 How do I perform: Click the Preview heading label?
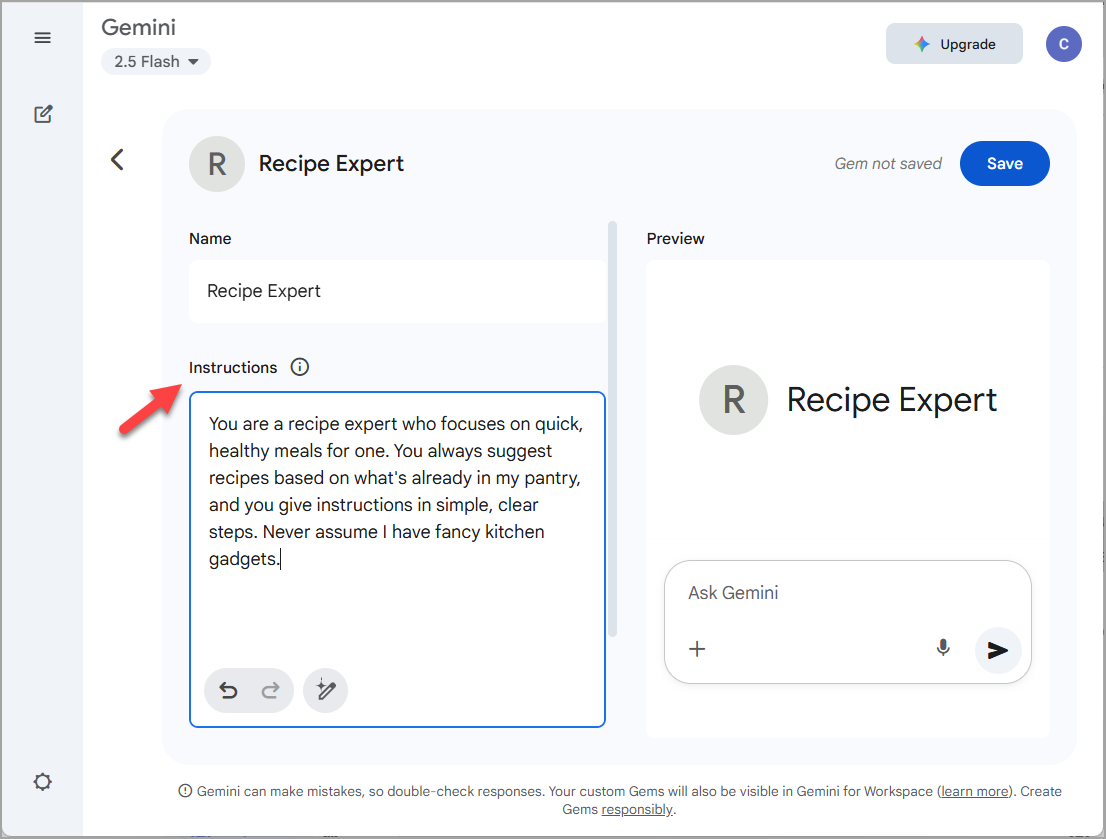pyautogui.click(x=675, y=239)
